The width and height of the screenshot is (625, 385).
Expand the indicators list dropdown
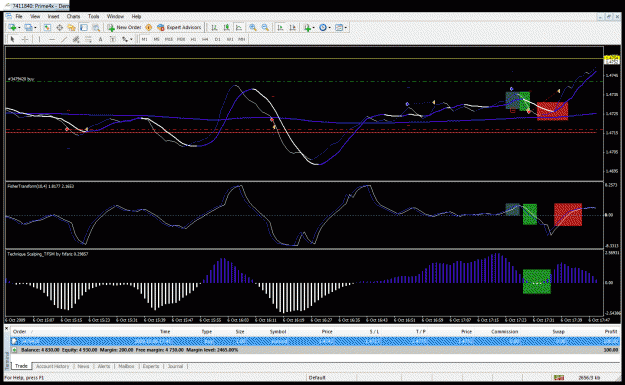point(314,28)
